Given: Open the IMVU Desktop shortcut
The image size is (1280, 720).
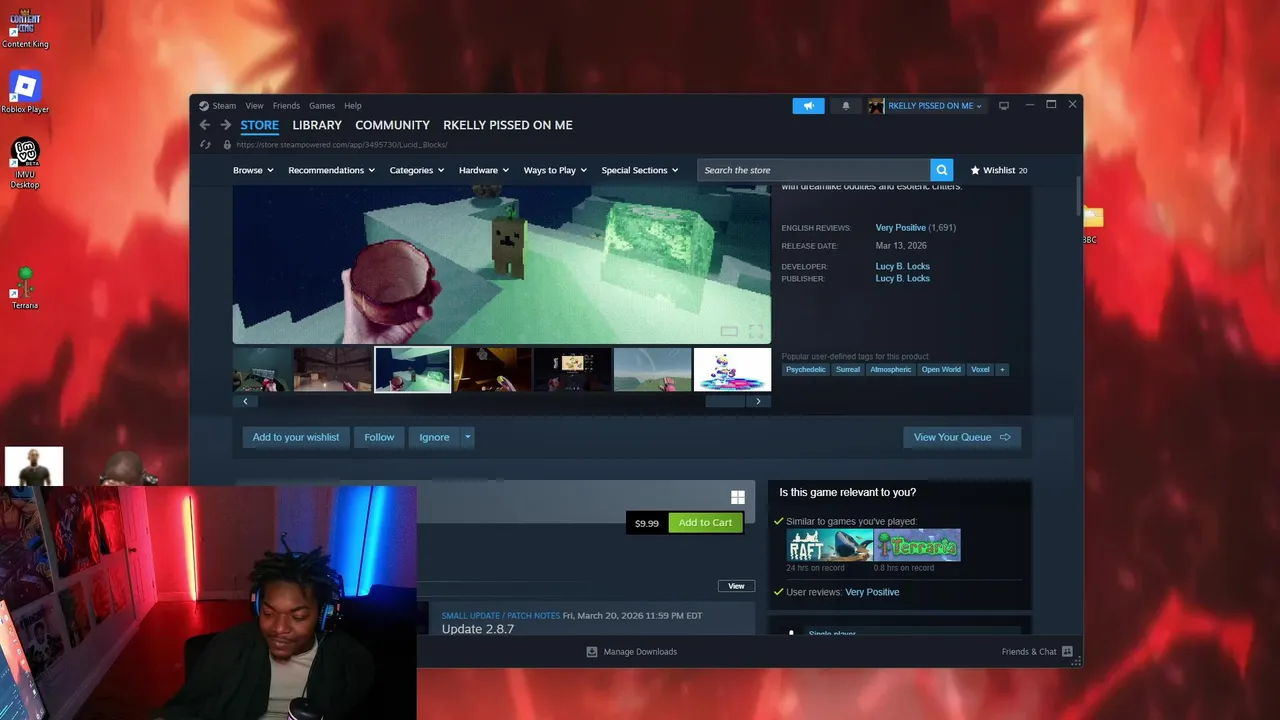Looking at the screenshot, I should tap(25, 163).
